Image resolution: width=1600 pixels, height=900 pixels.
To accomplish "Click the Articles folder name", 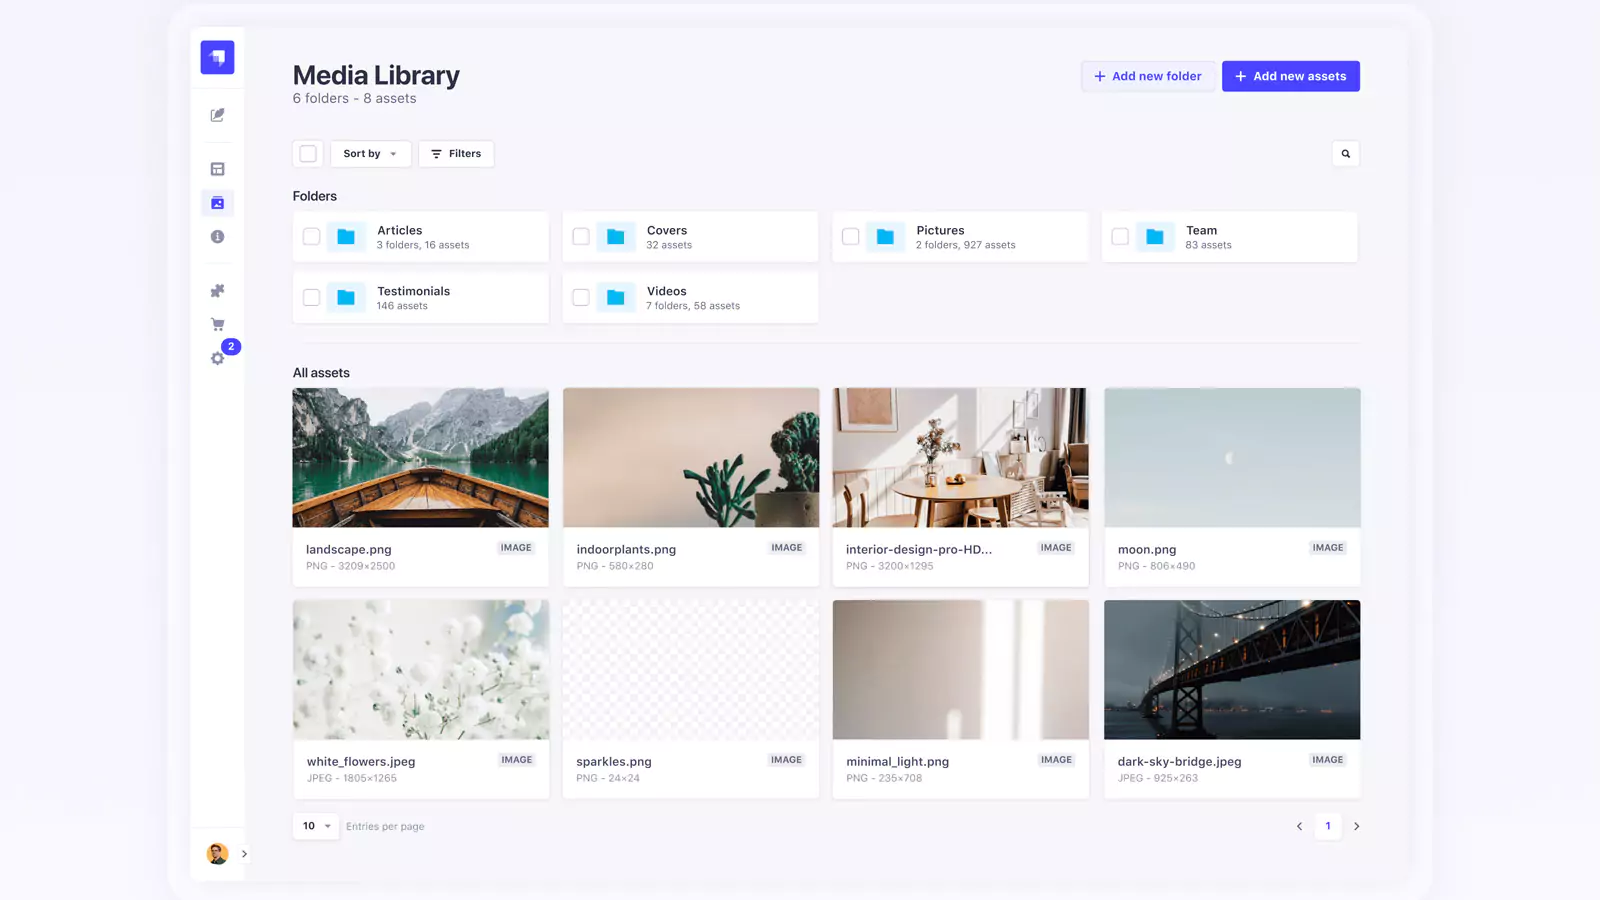I will click(400, 230).
